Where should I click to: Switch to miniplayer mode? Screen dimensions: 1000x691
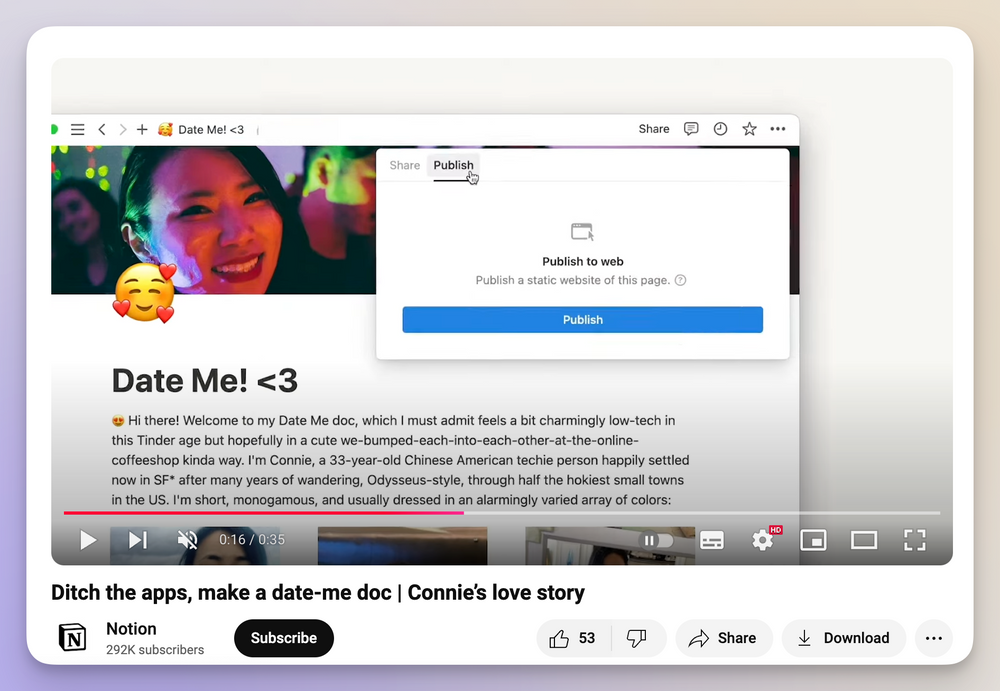pos(813,540)
